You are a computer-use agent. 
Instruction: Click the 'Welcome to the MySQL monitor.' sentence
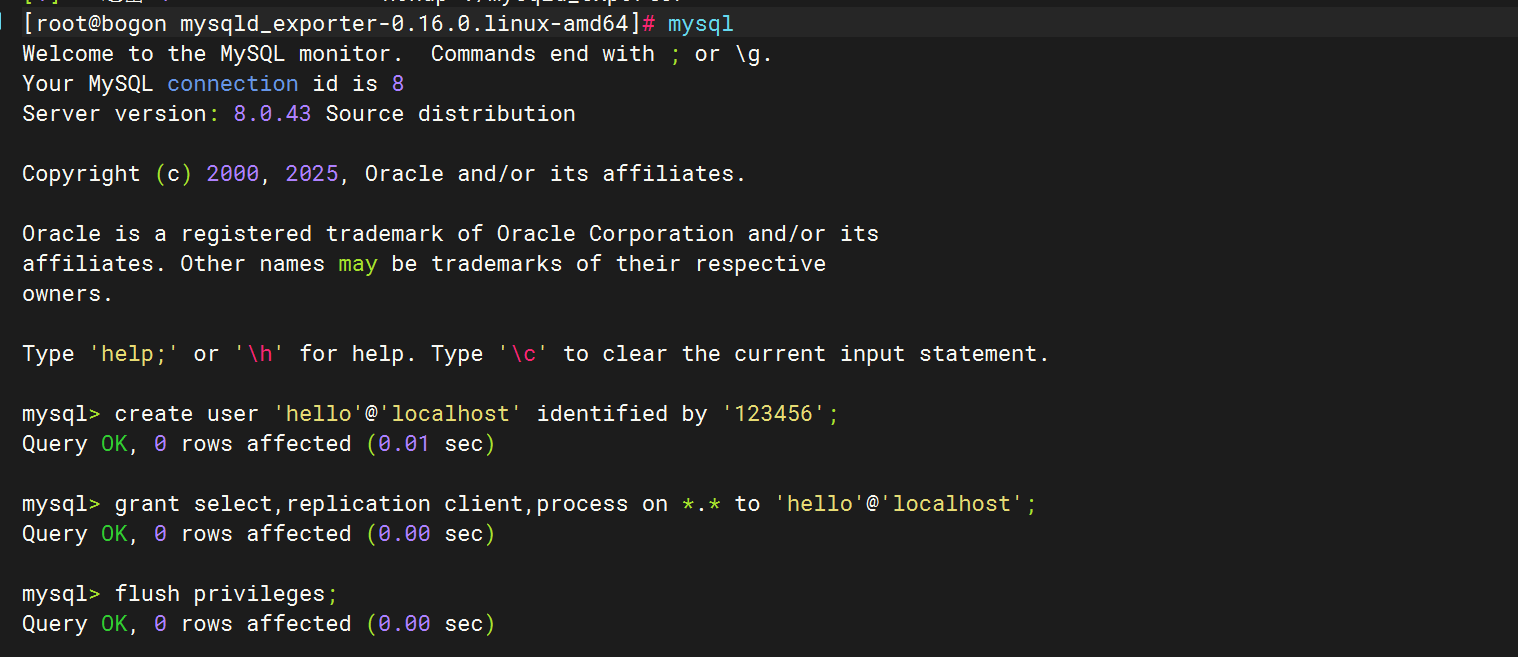pyautogui.click(x=213, y=54)
